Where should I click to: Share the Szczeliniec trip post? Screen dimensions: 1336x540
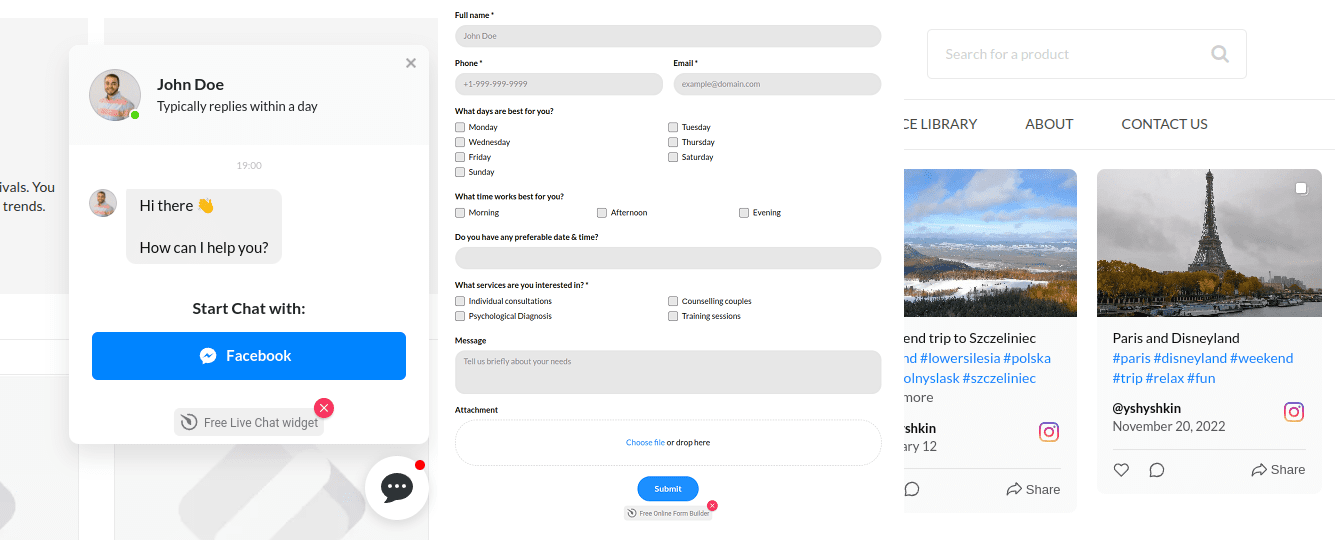tap(1033, 489)
